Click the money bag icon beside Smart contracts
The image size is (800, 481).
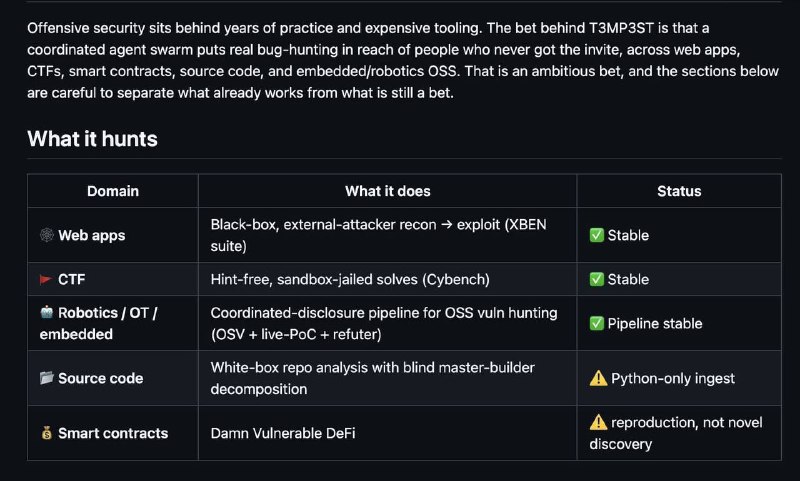pos(46,433)
